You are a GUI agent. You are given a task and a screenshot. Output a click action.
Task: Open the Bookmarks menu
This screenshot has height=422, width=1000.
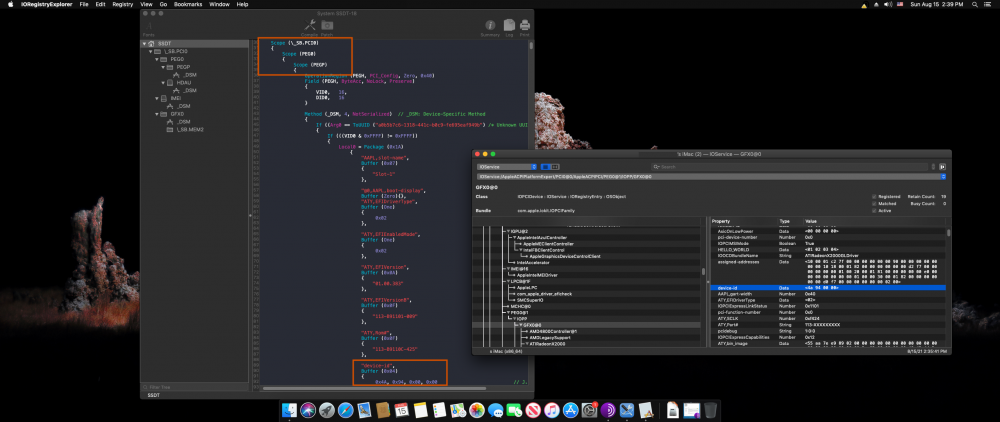coord(188,4)
